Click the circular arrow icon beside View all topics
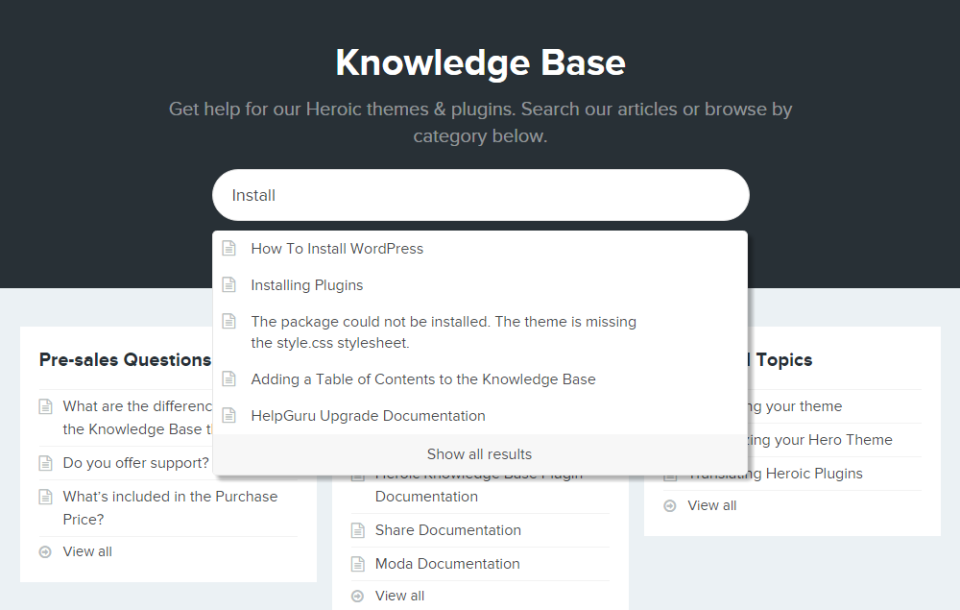 (668, 505)
